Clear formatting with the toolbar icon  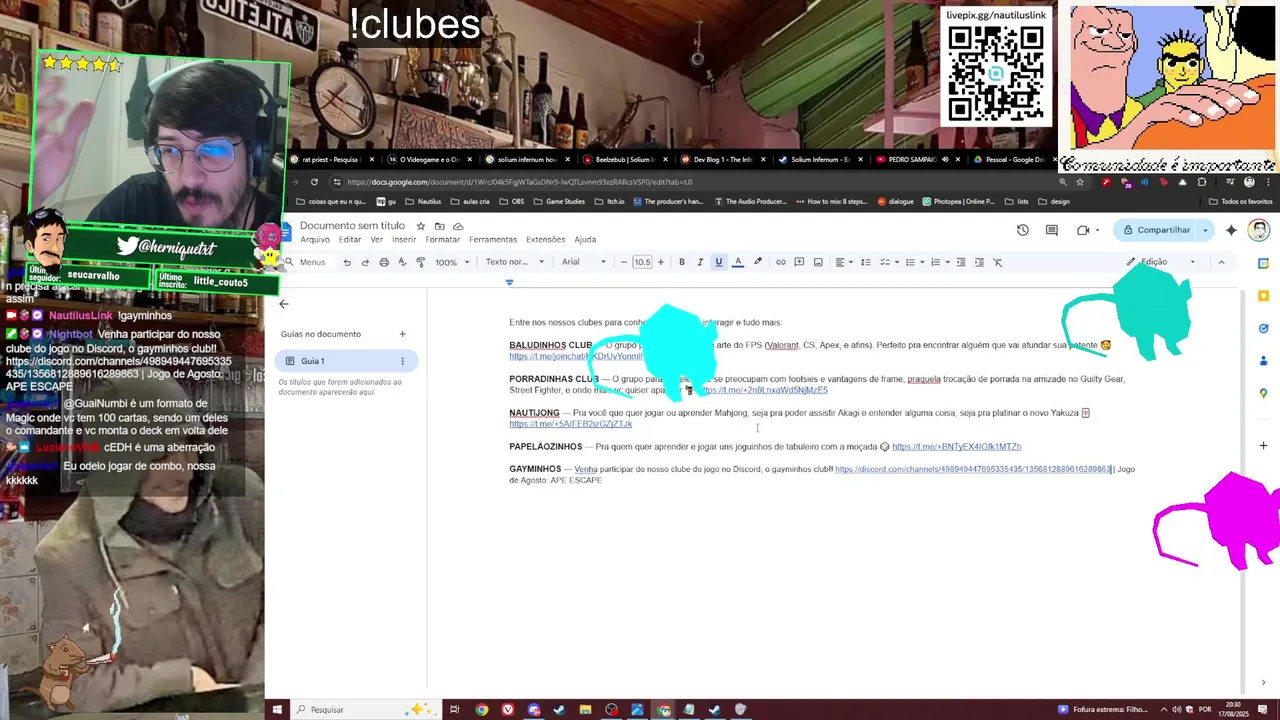point(998,262)
